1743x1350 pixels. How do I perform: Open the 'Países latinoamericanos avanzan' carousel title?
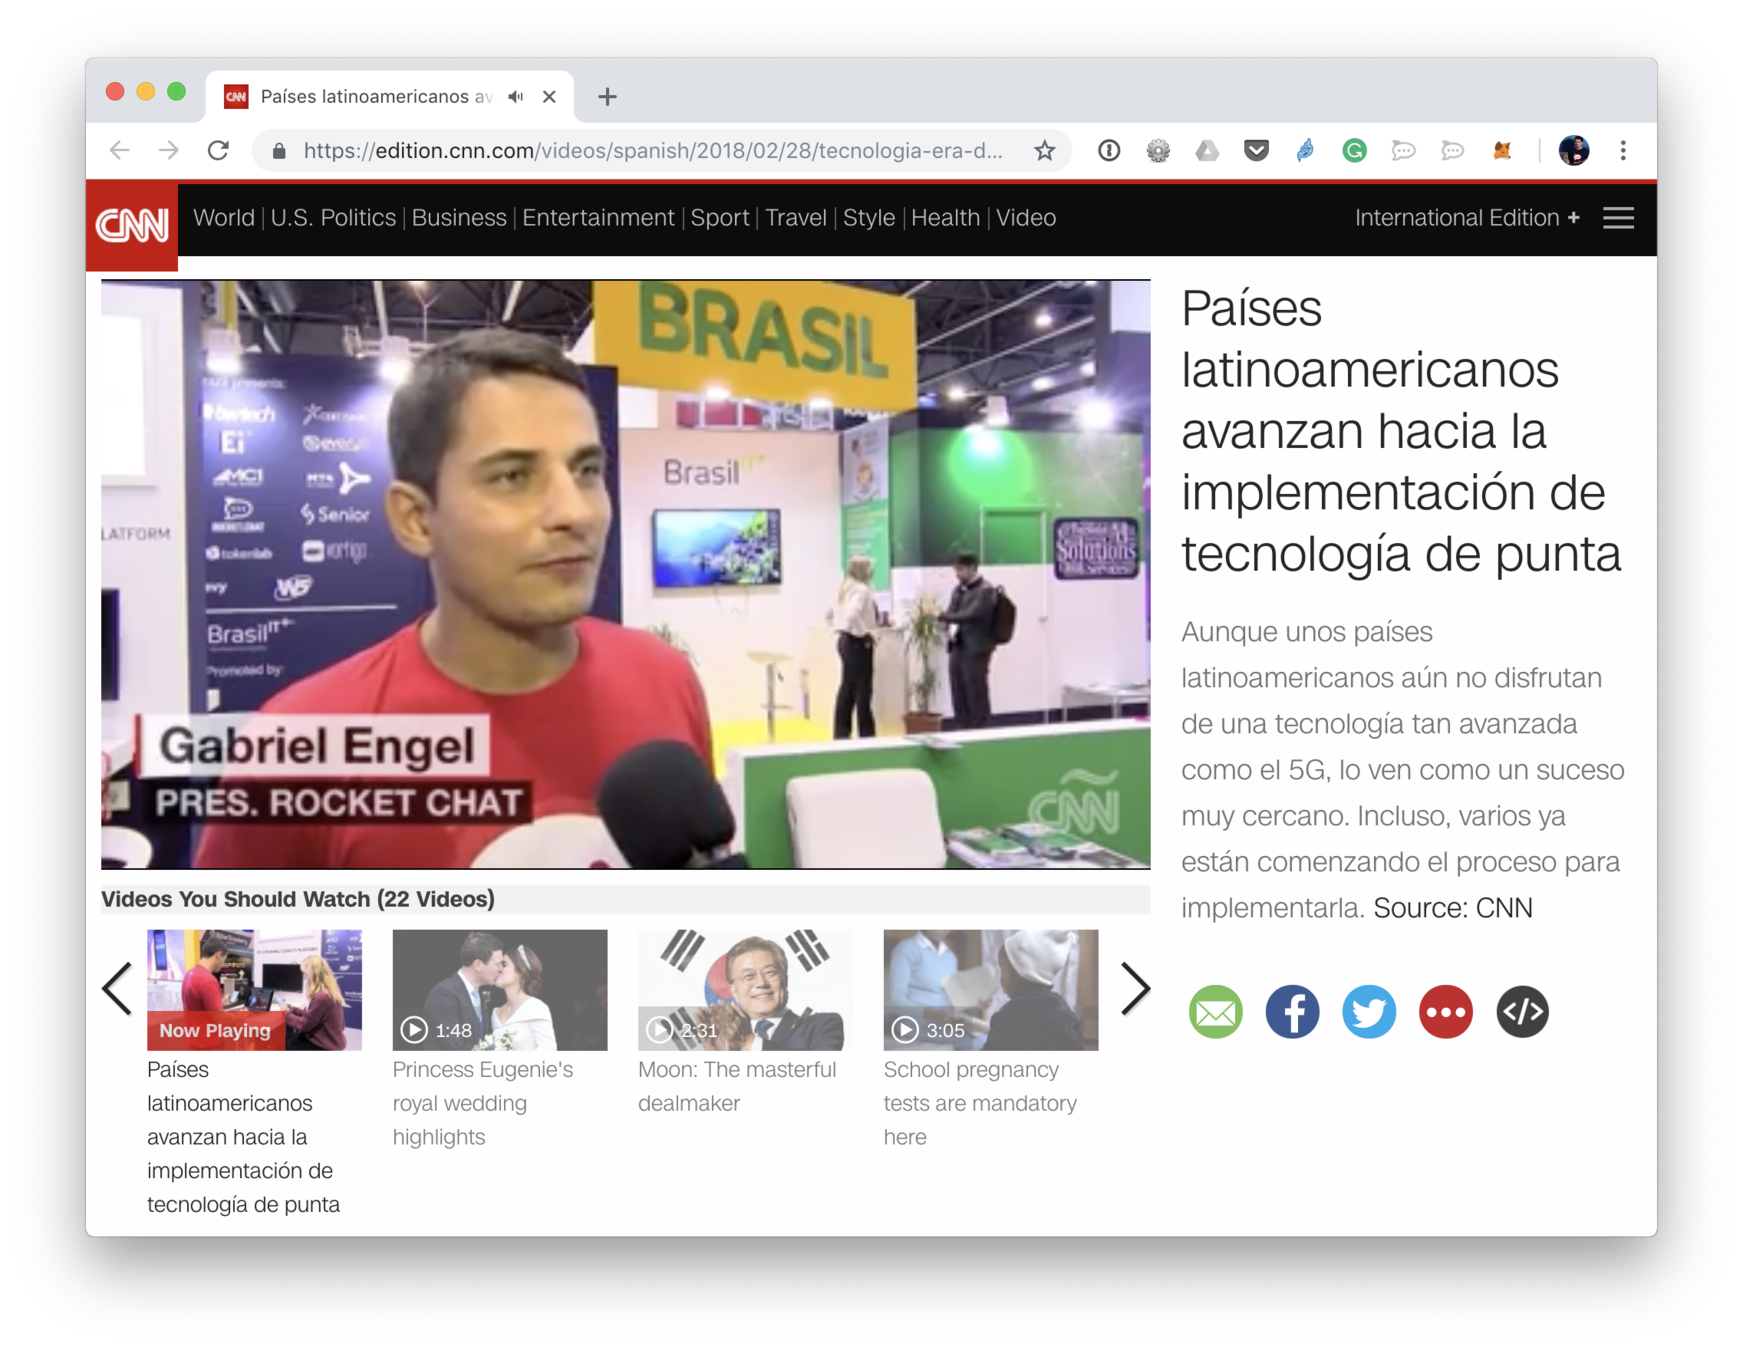pyautogui.click(x=243, y=1136)
